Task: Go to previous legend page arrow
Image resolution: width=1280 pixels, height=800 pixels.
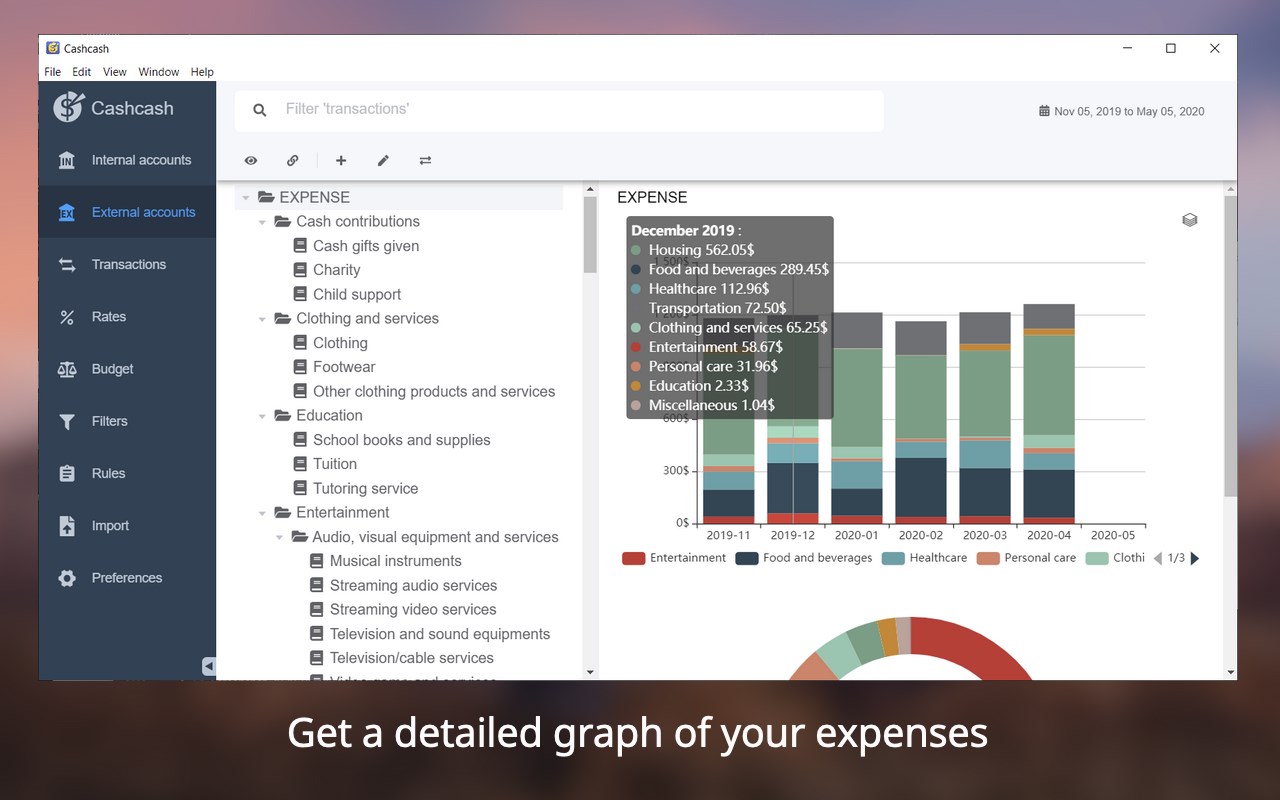Action: click(1158, 558)
